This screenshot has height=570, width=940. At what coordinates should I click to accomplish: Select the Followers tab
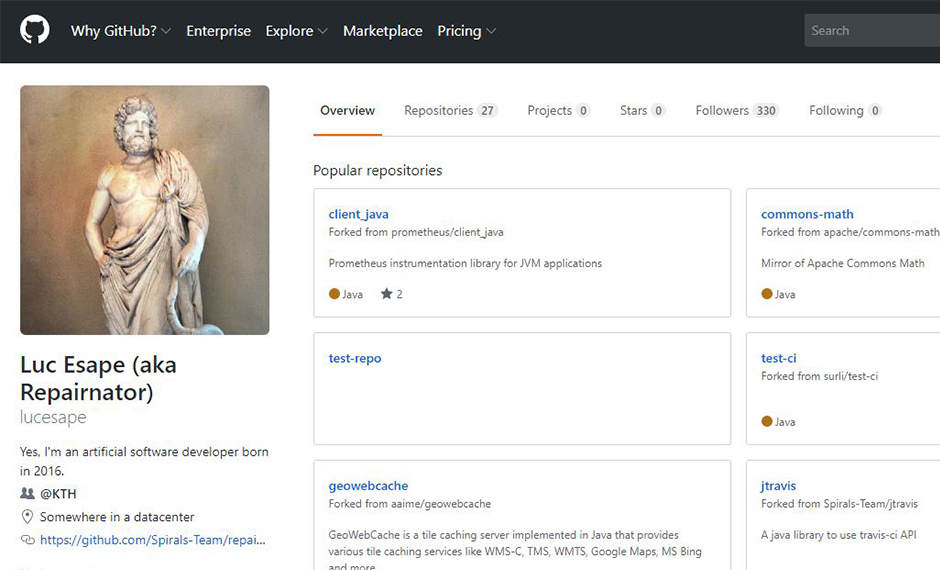click(736, 111)
